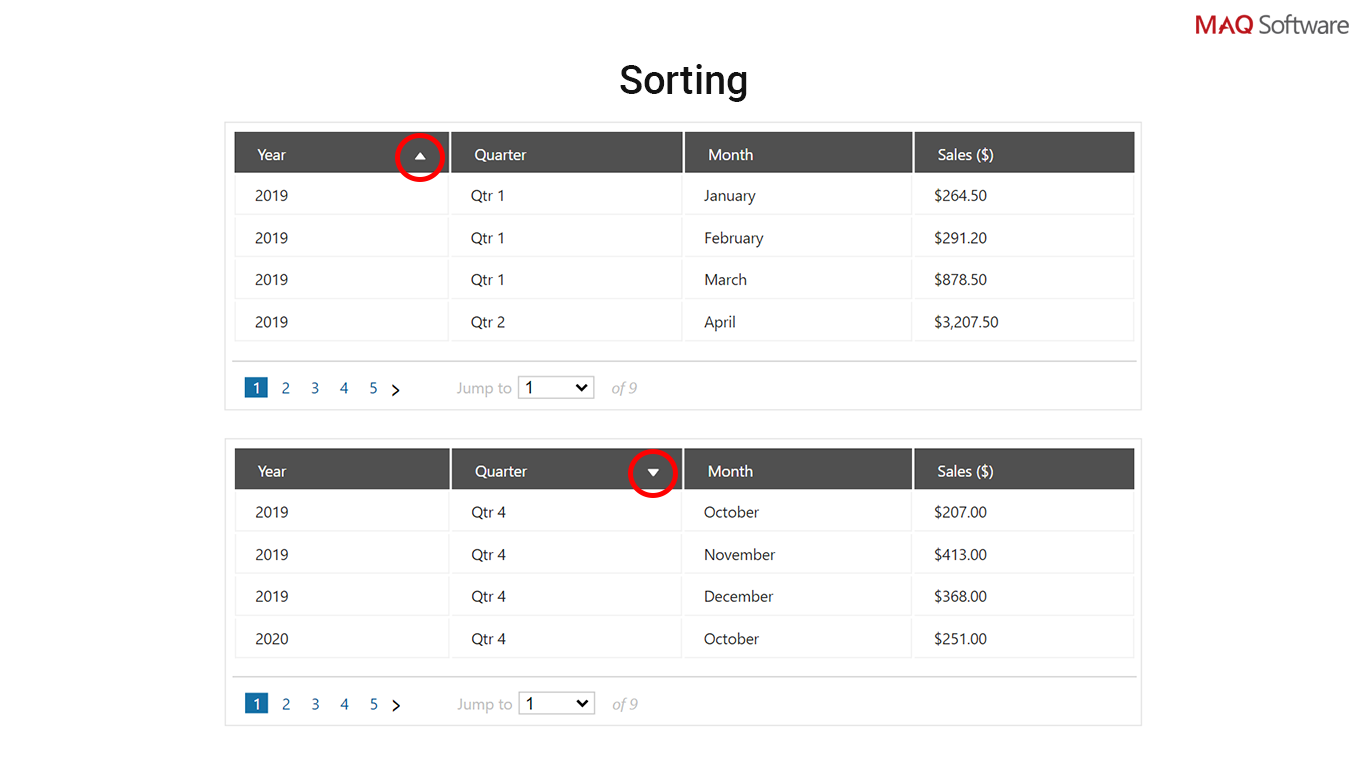Sort bottom table by Sales ($) column
This screenshot has height=768, width=1366.
pyautogui.click(x=965, y=471)
